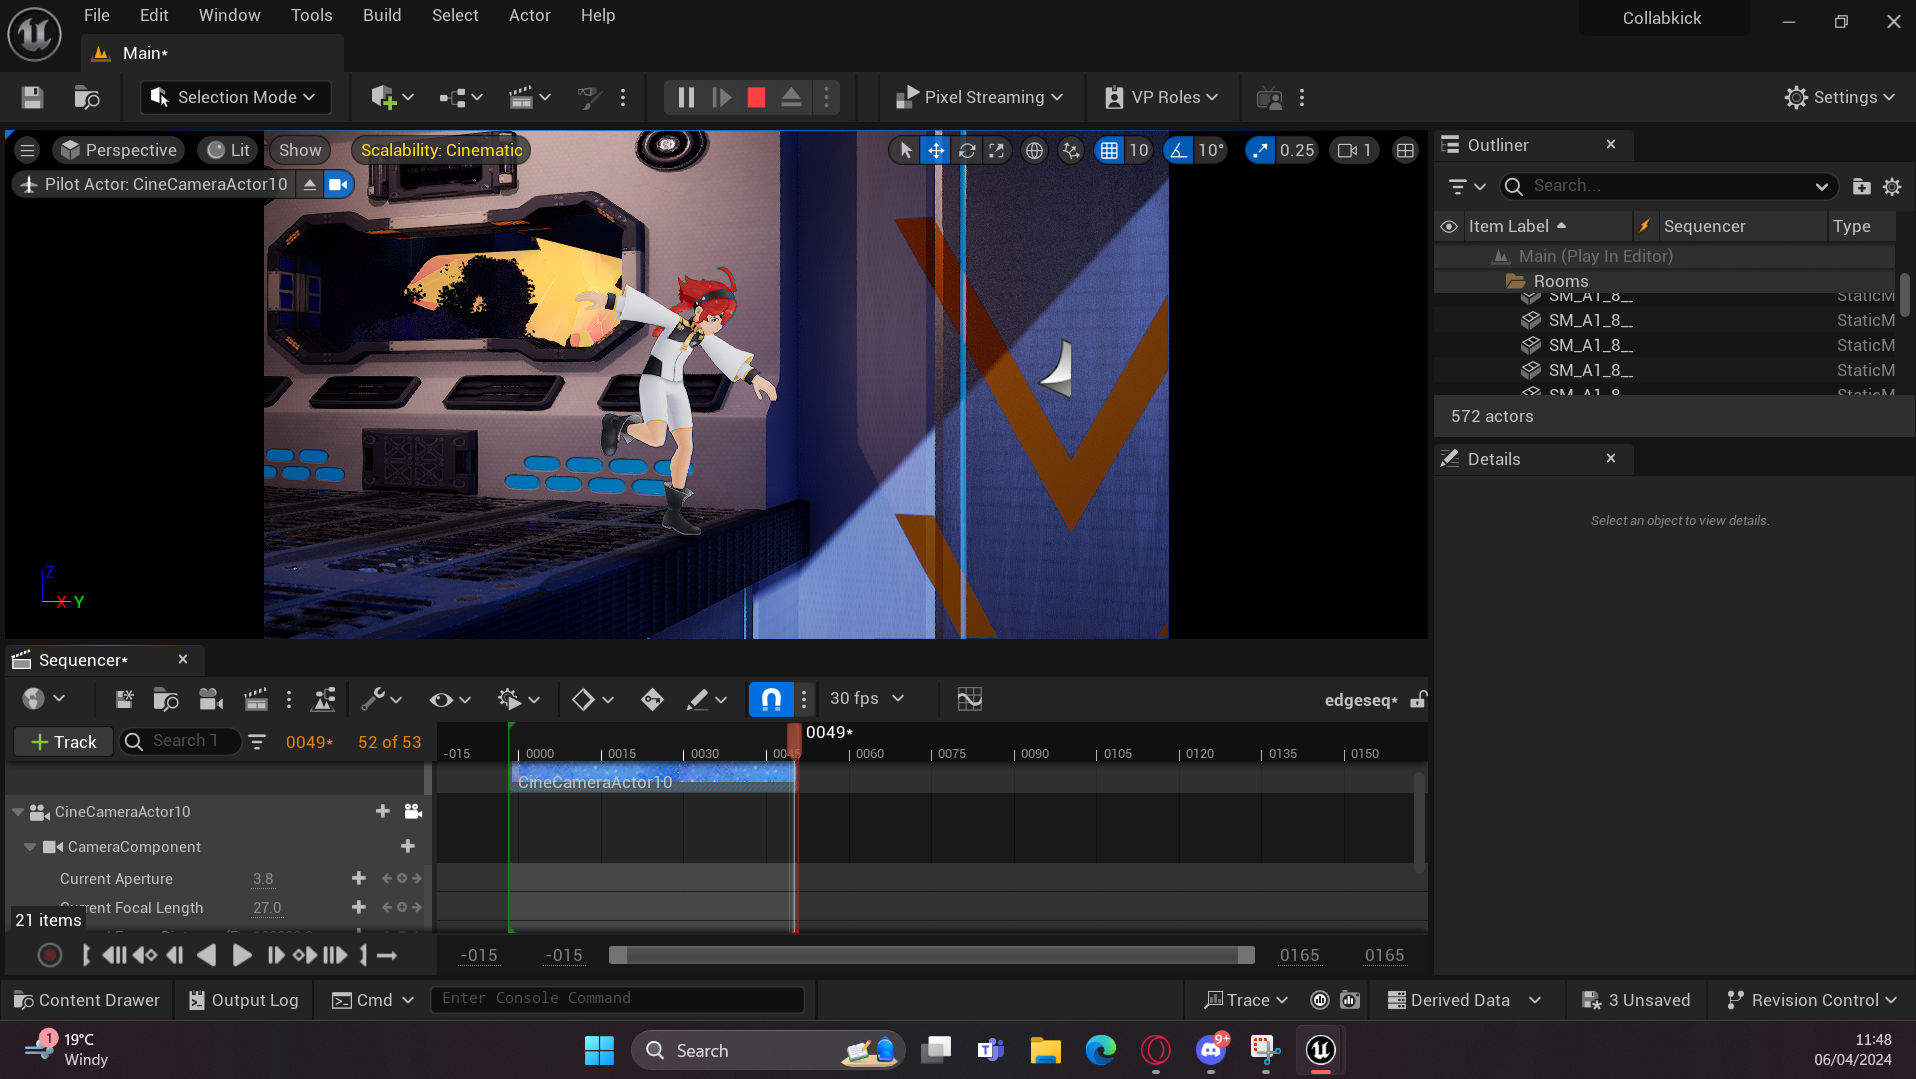
Task: Open the Content Drawer
Action: (87, 1000)
